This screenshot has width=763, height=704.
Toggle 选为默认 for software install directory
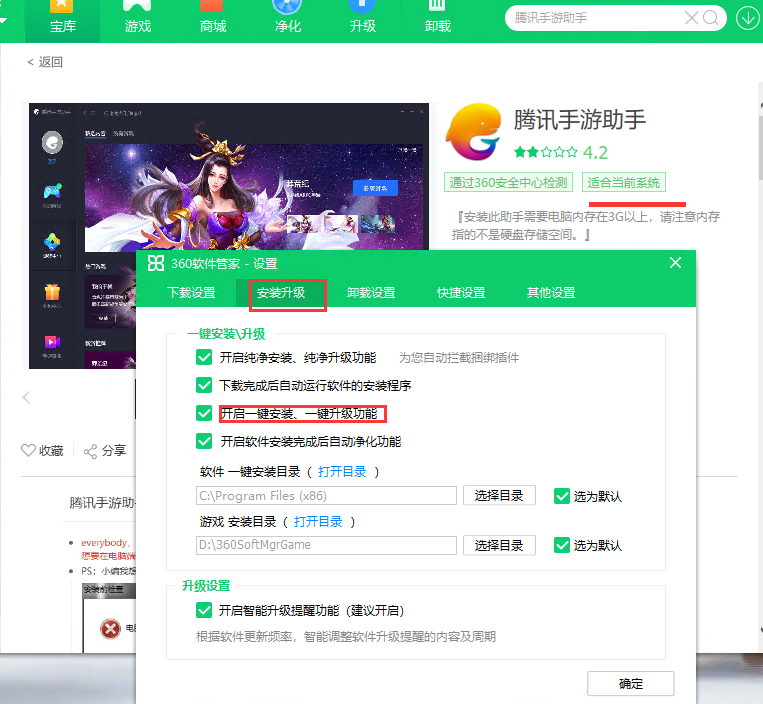(562, 496)
